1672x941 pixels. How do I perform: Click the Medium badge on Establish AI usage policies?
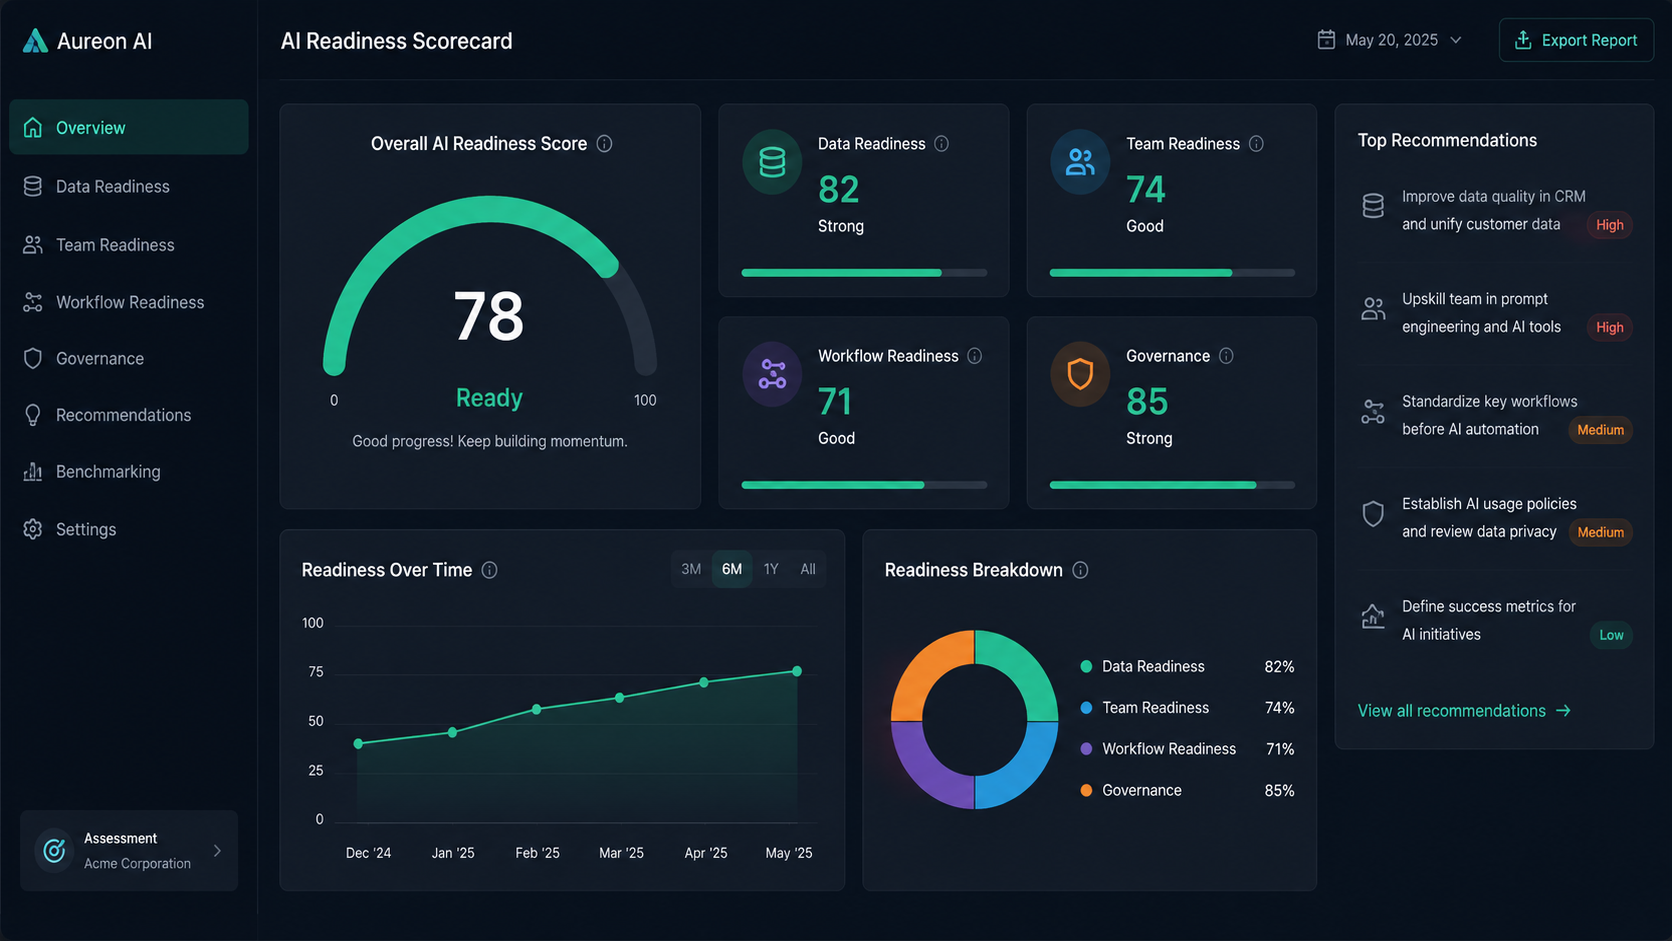pyautogui.click(x=1600, y=532)
